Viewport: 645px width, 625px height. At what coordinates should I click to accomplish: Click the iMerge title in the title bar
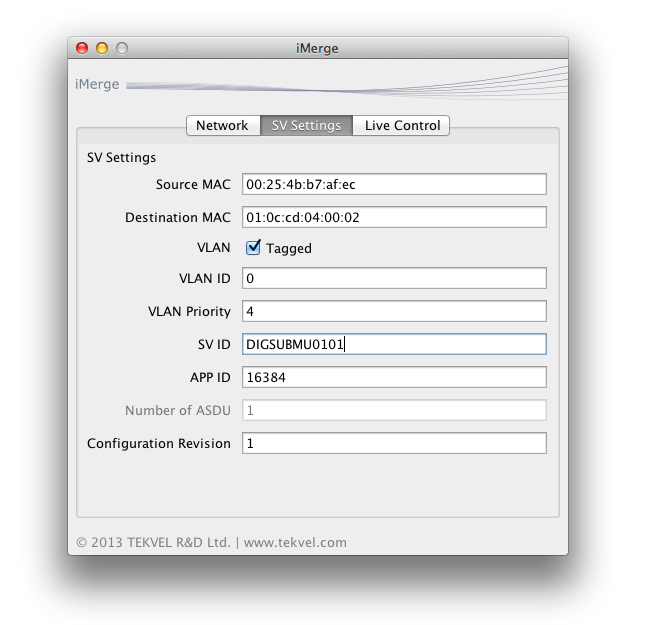(x=317, y=49)
